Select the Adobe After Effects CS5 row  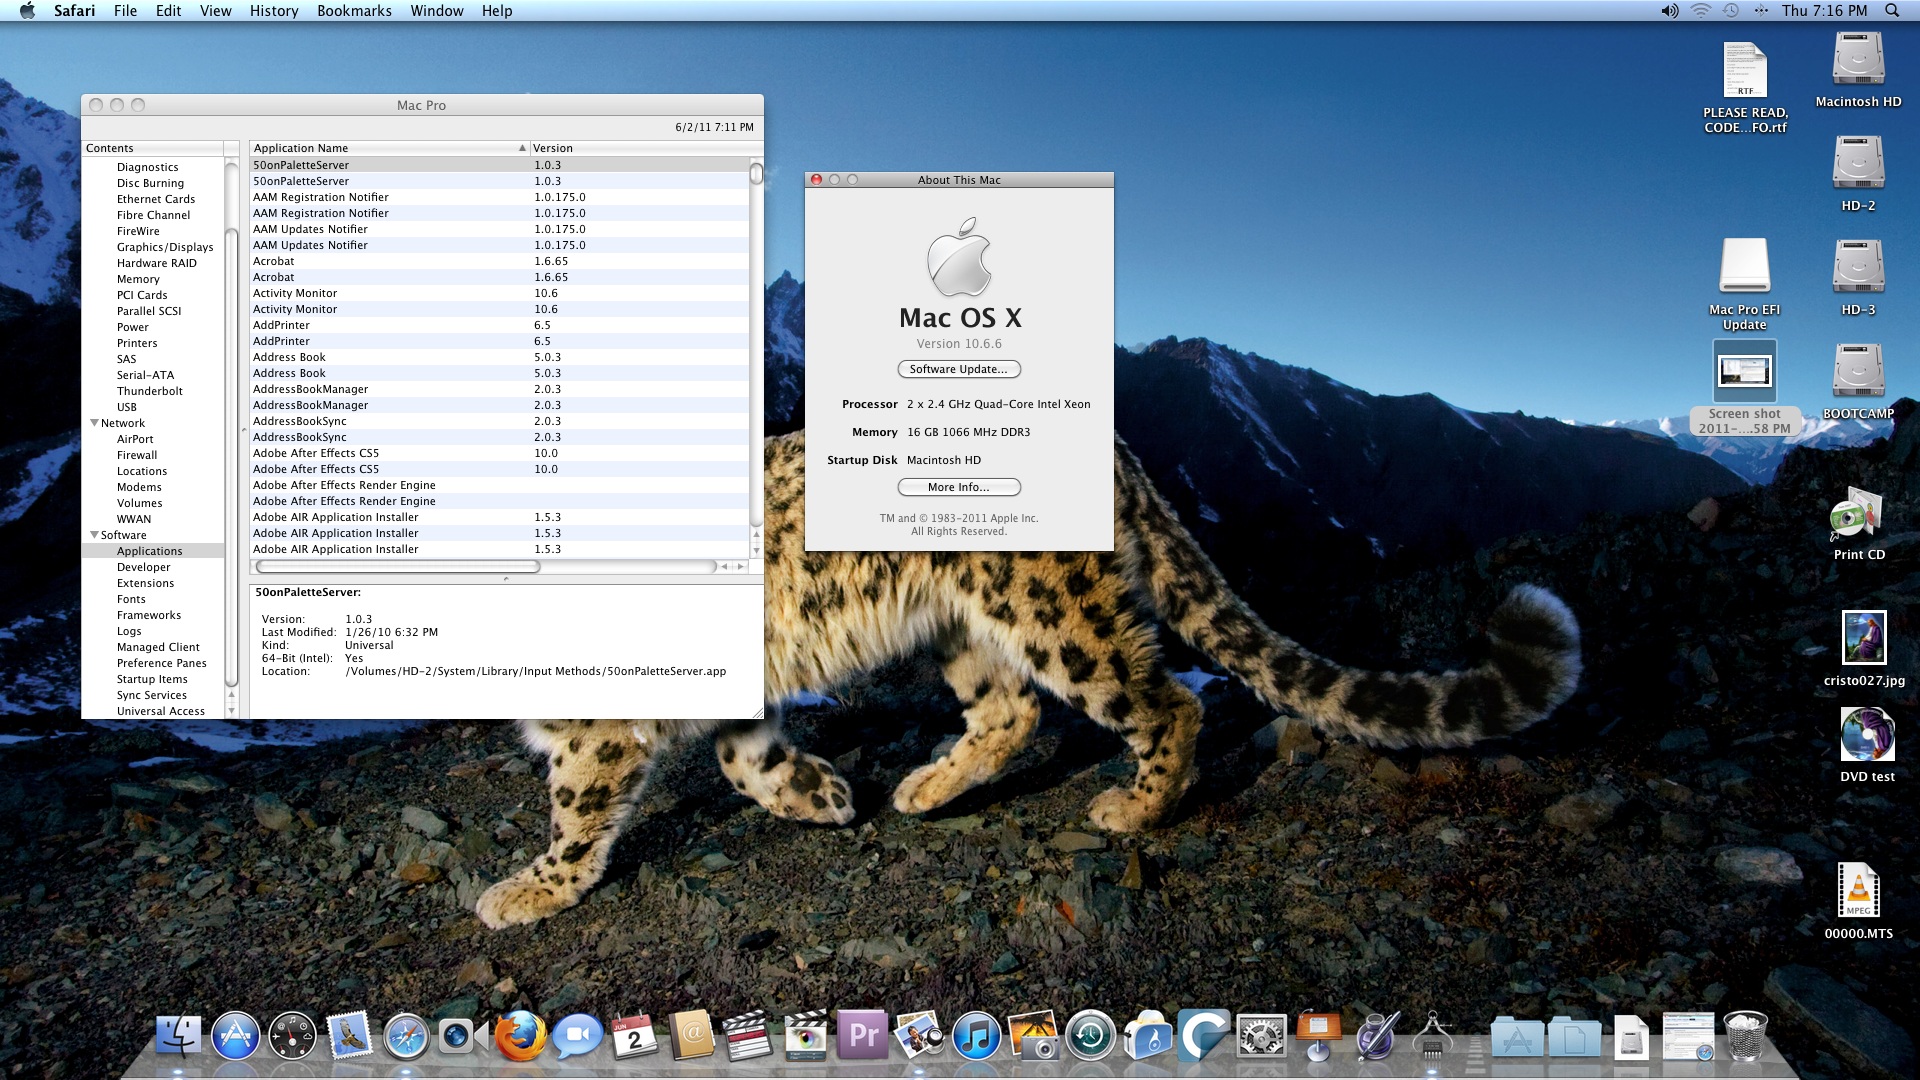316,453
